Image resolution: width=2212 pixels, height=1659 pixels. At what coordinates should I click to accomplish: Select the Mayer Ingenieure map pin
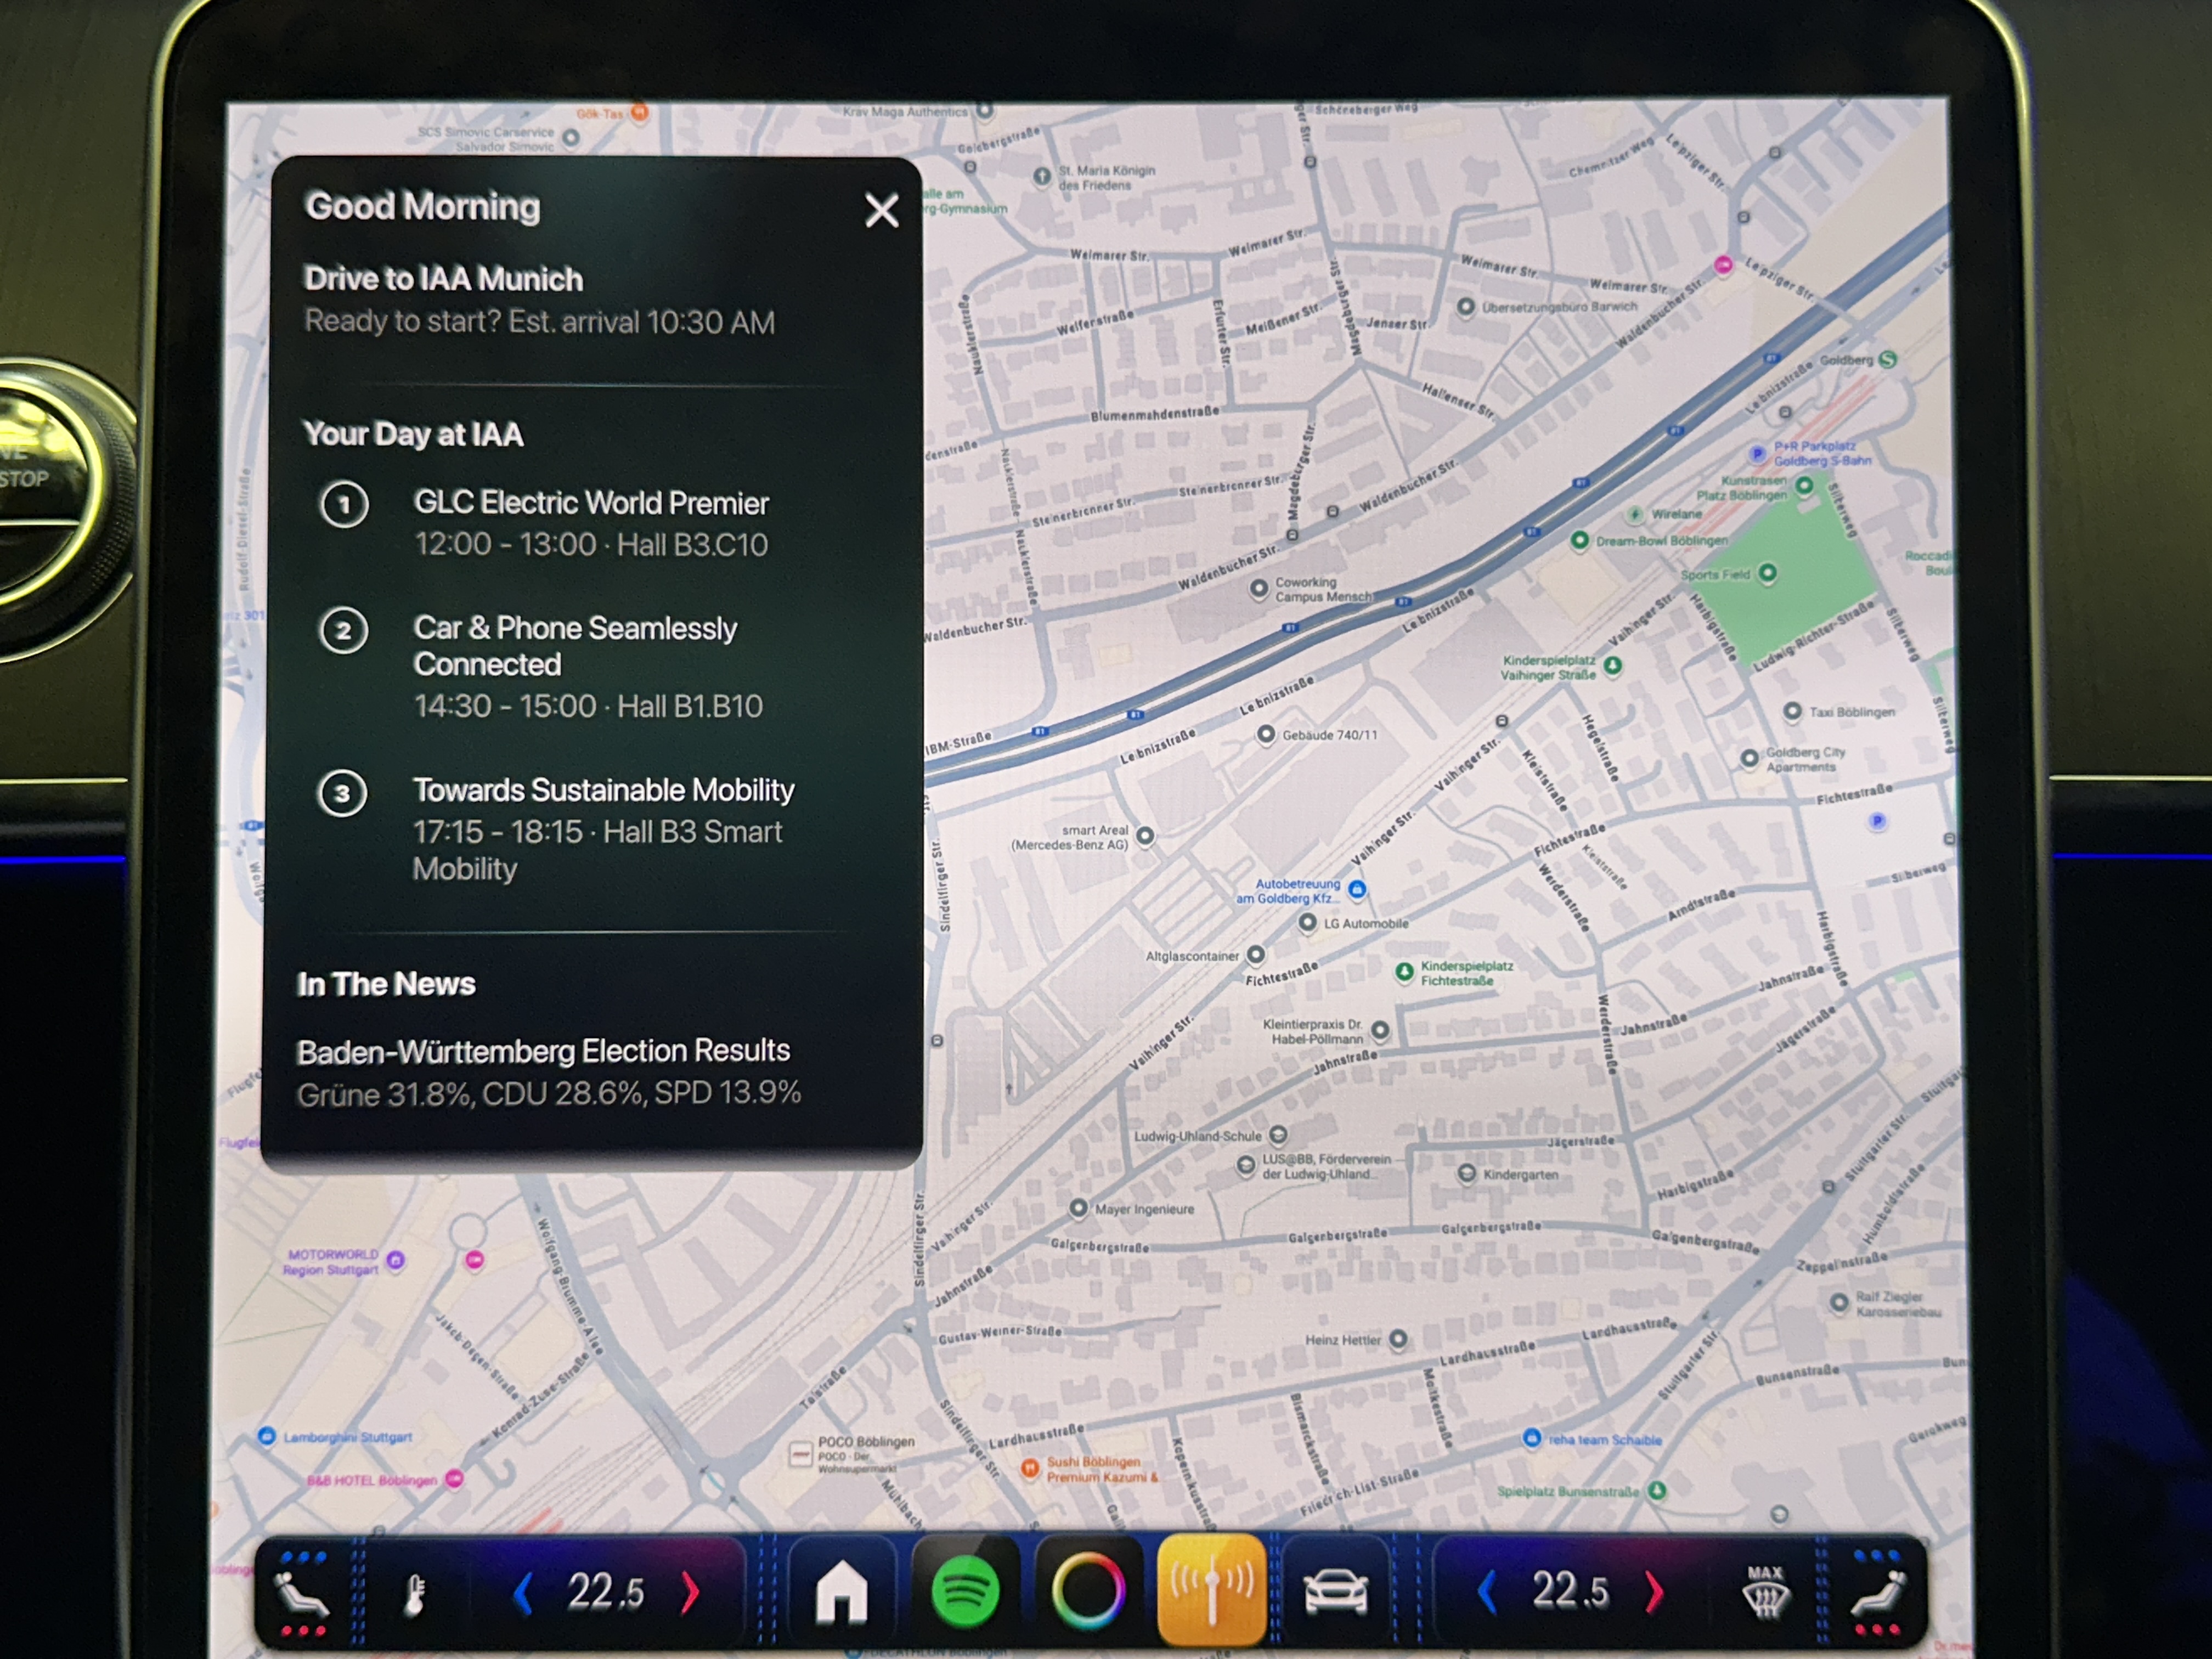[1078, 1208]
